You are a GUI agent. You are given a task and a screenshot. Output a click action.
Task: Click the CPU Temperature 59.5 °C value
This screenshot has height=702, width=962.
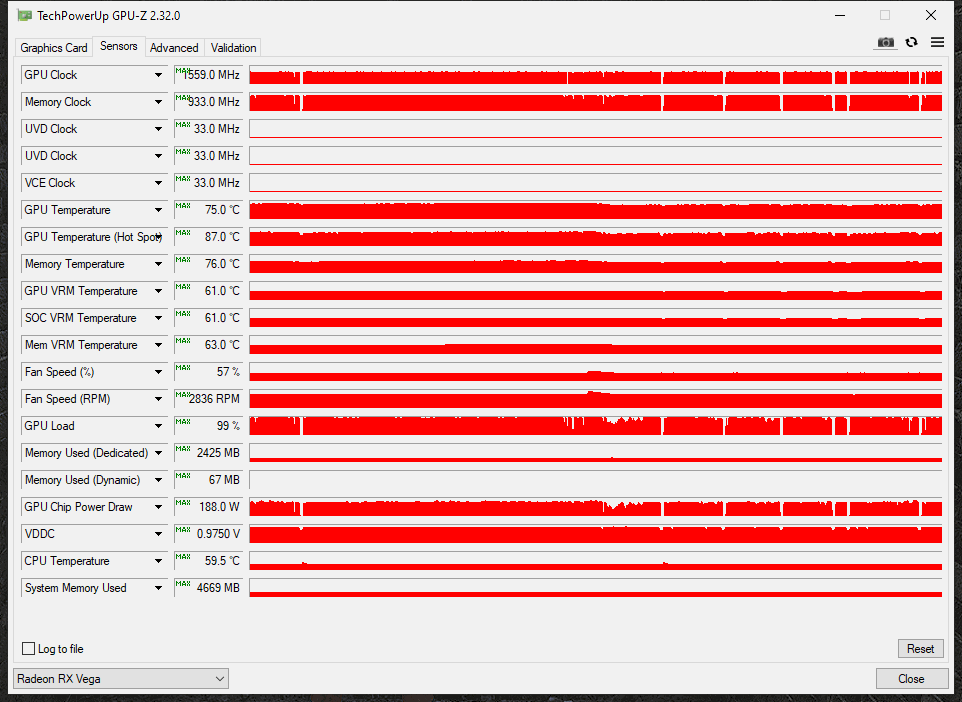click(x=209, y=561)
